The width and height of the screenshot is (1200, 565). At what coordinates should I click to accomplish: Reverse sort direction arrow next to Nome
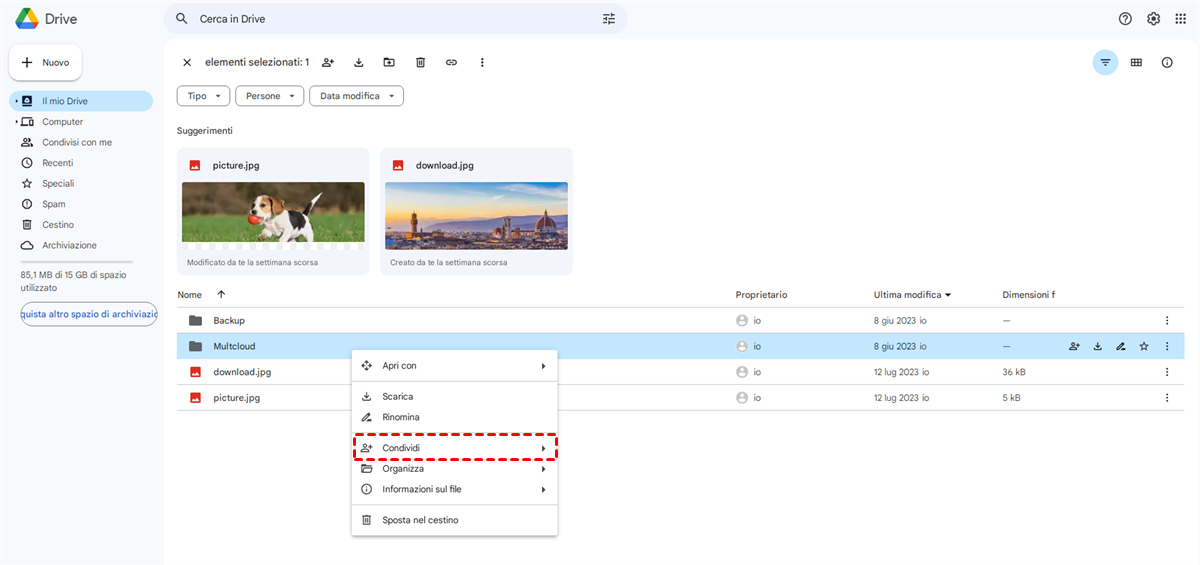pyautogui.click(x=221, y=295)
